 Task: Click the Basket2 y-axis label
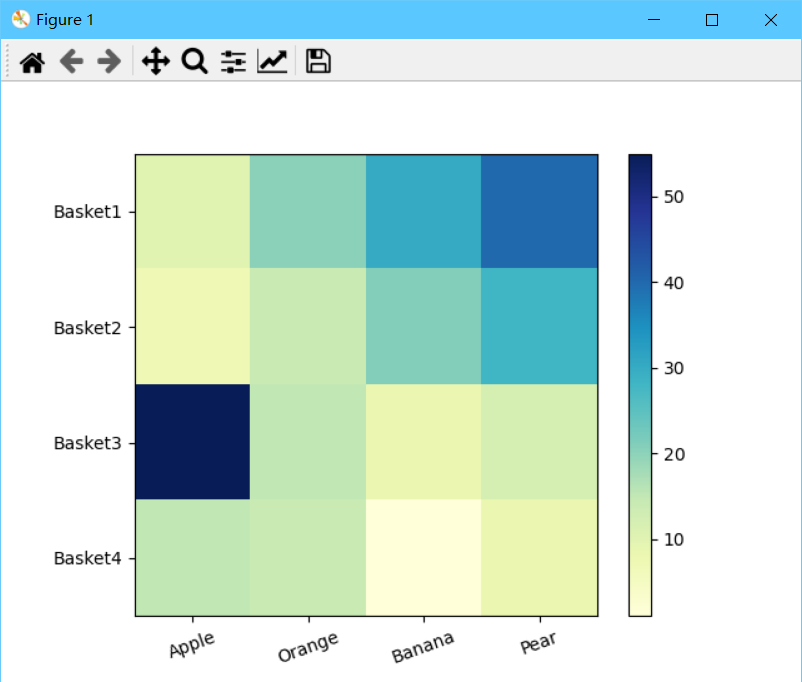point(87,328)
